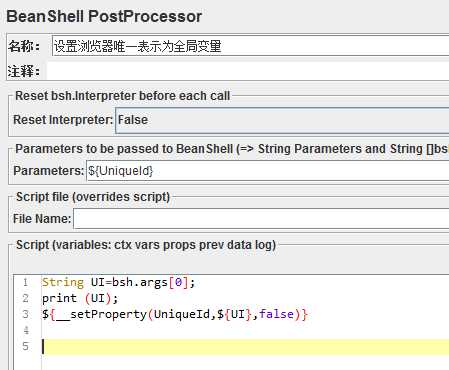Viewport: 449px width, 370px height.
Task: Click line number 1 in the gutter
Action: tap(25, 283)
